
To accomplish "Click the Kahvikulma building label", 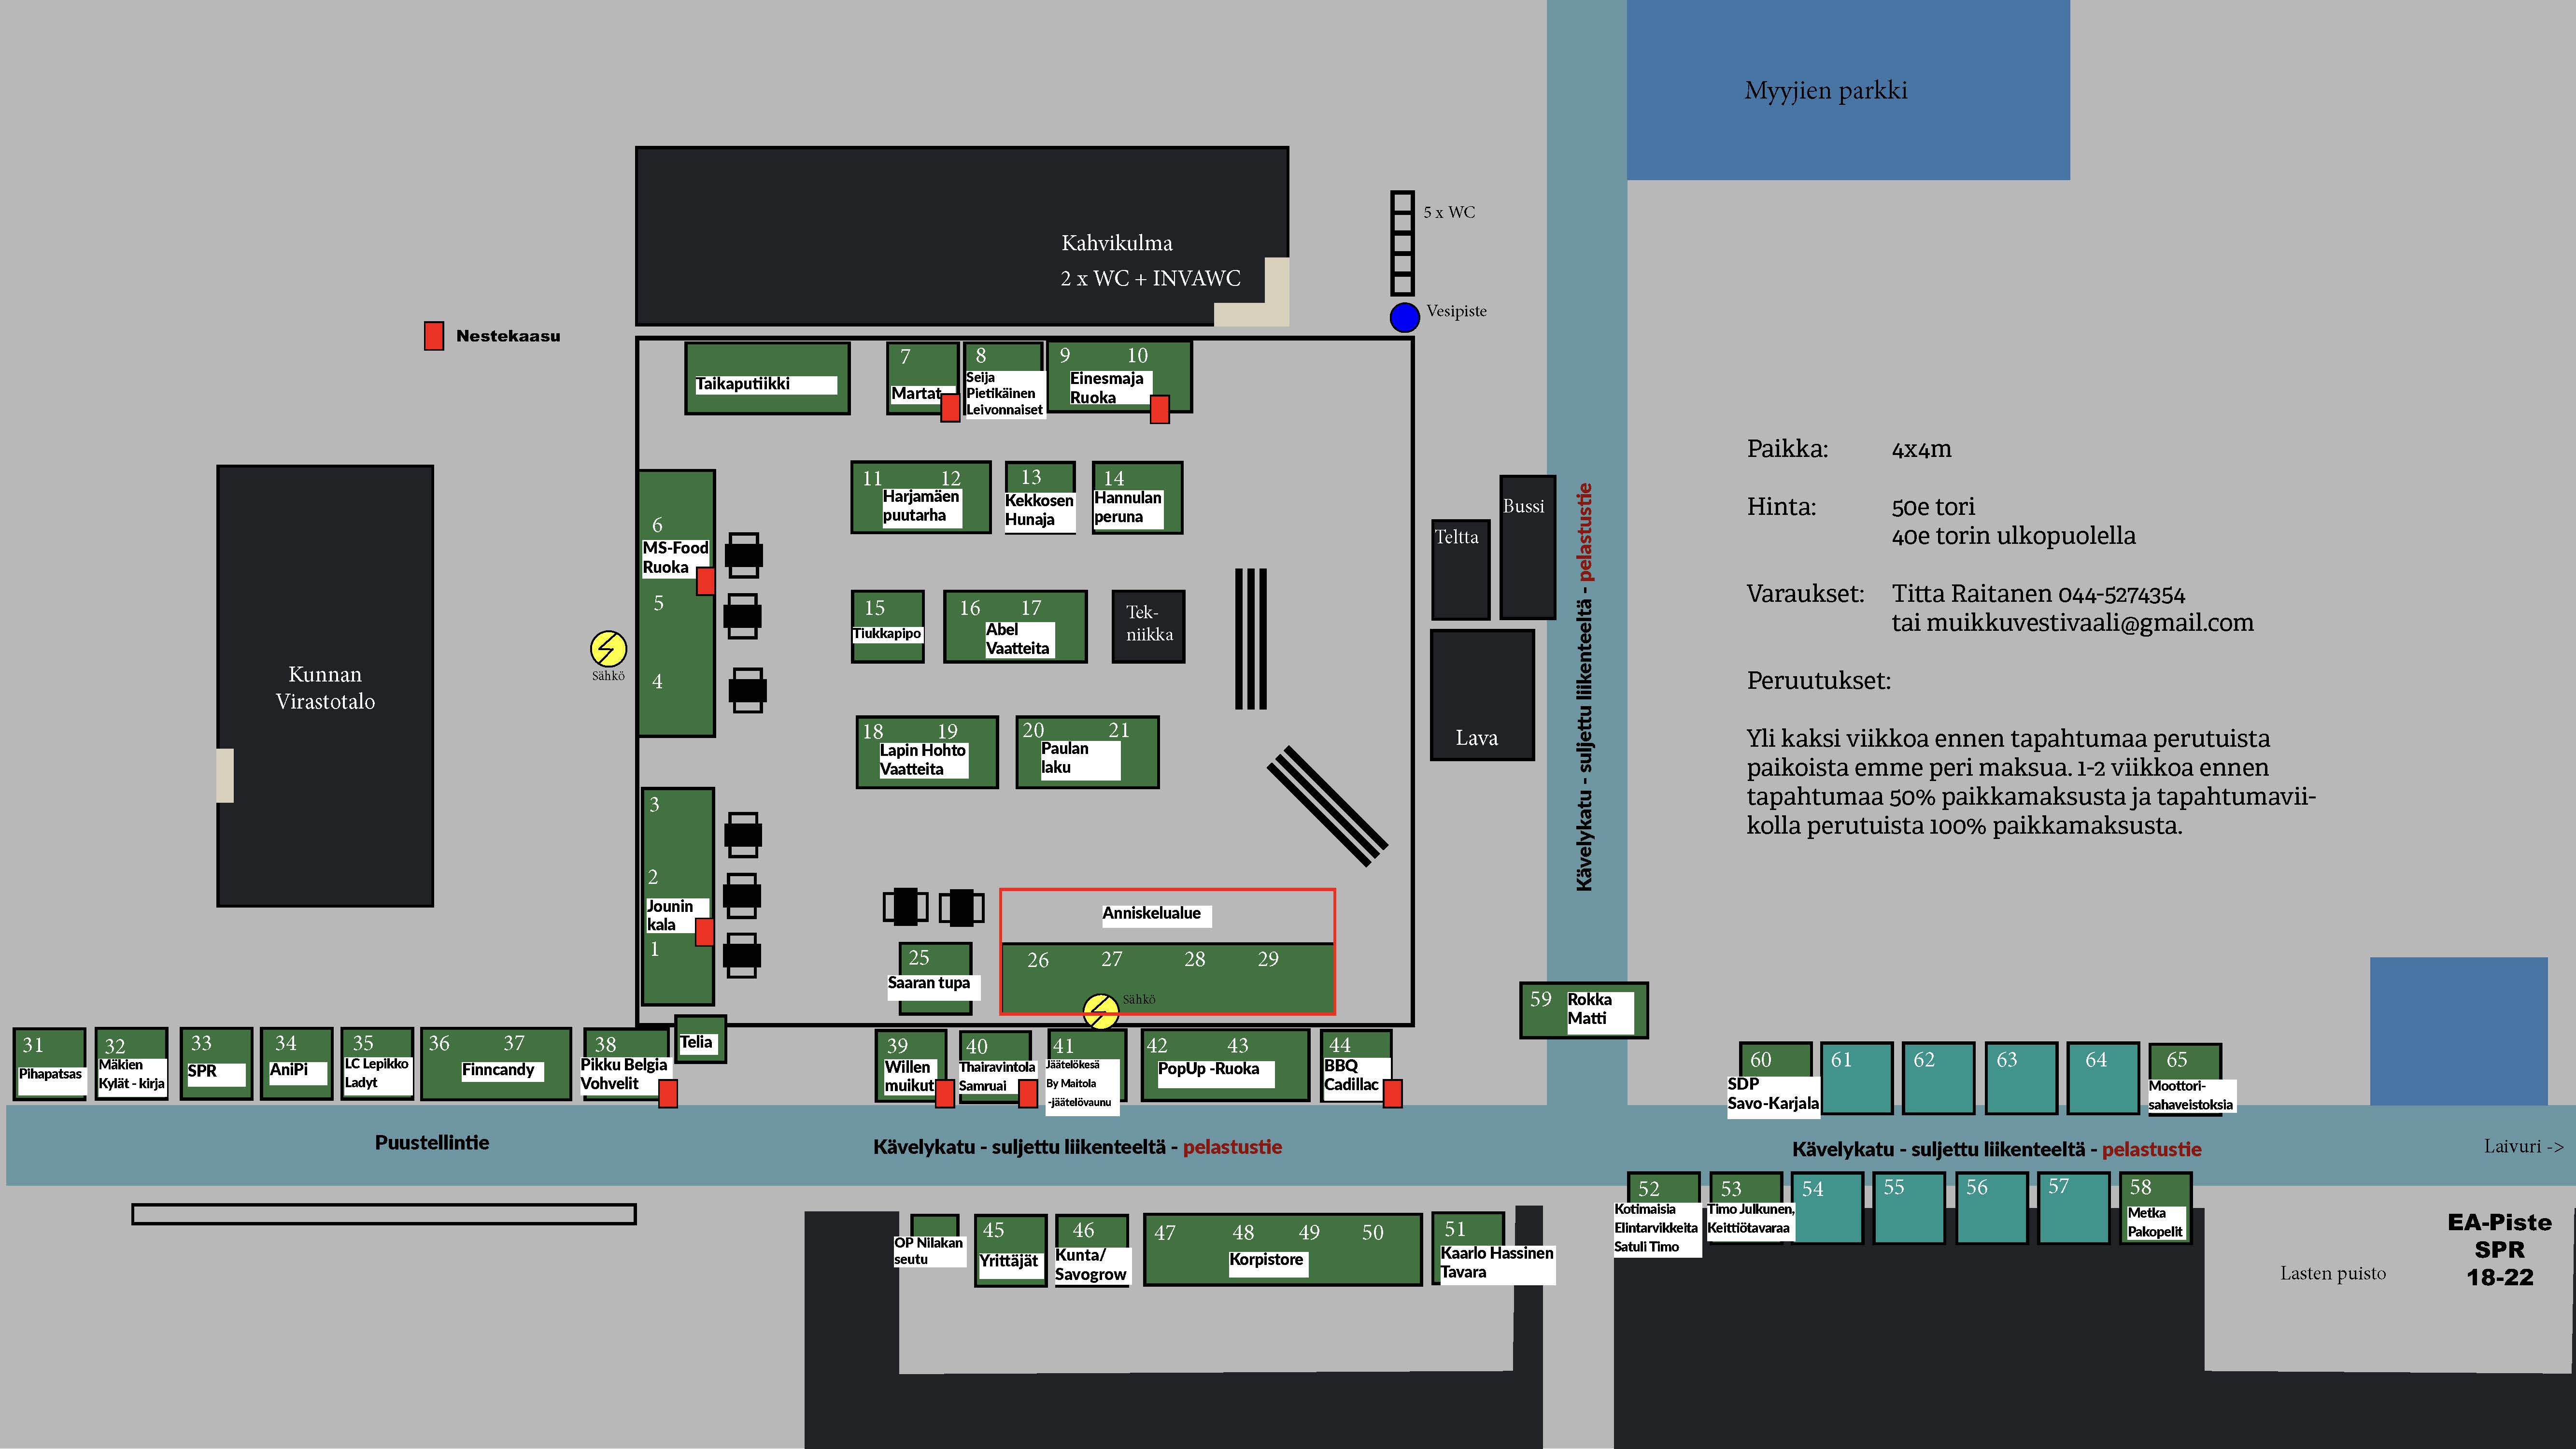I will (x=1117, y=243).
